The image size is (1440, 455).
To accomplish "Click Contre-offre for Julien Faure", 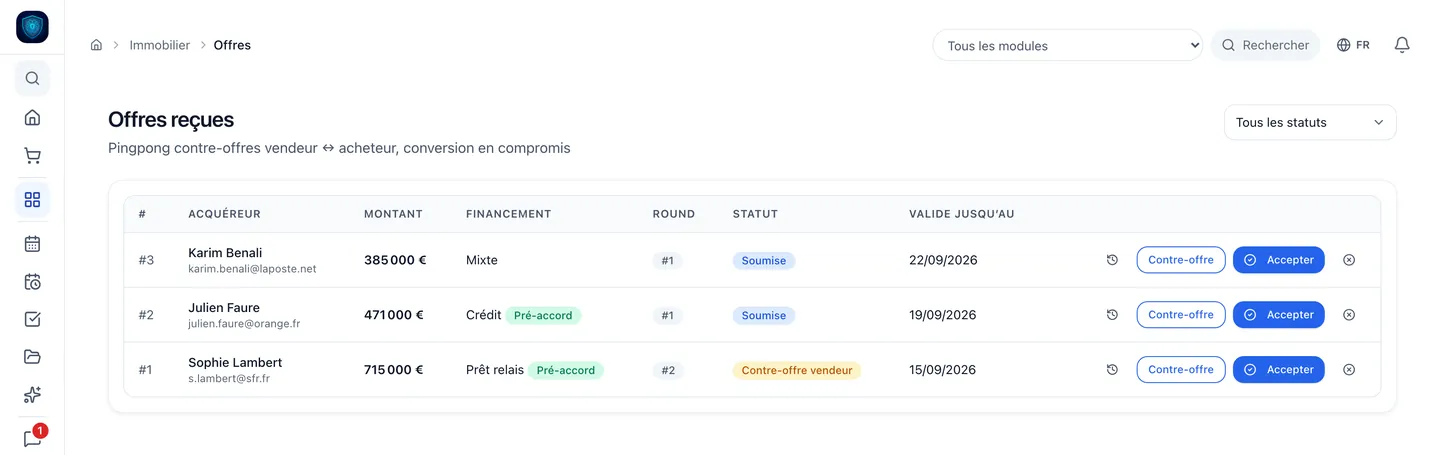I will tap(1181, 315).
